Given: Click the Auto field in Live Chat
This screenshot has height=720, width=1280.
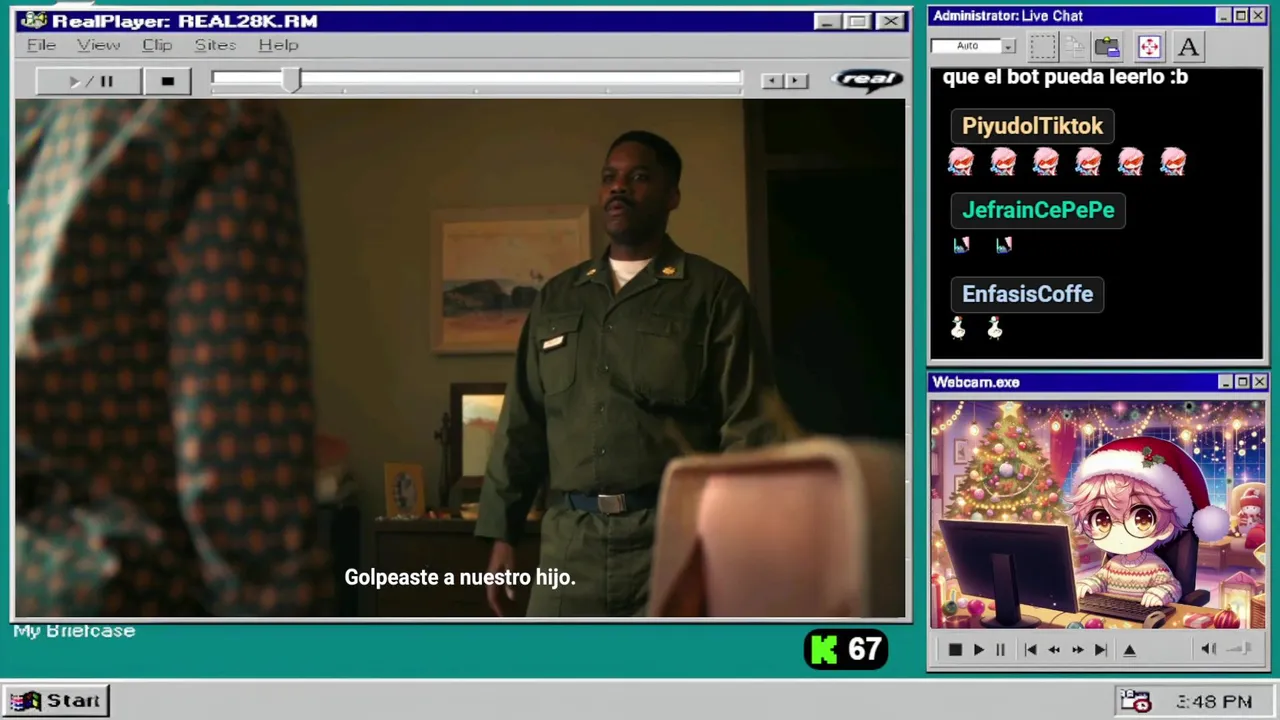Looking at the screenshot, I should [966, 46].
